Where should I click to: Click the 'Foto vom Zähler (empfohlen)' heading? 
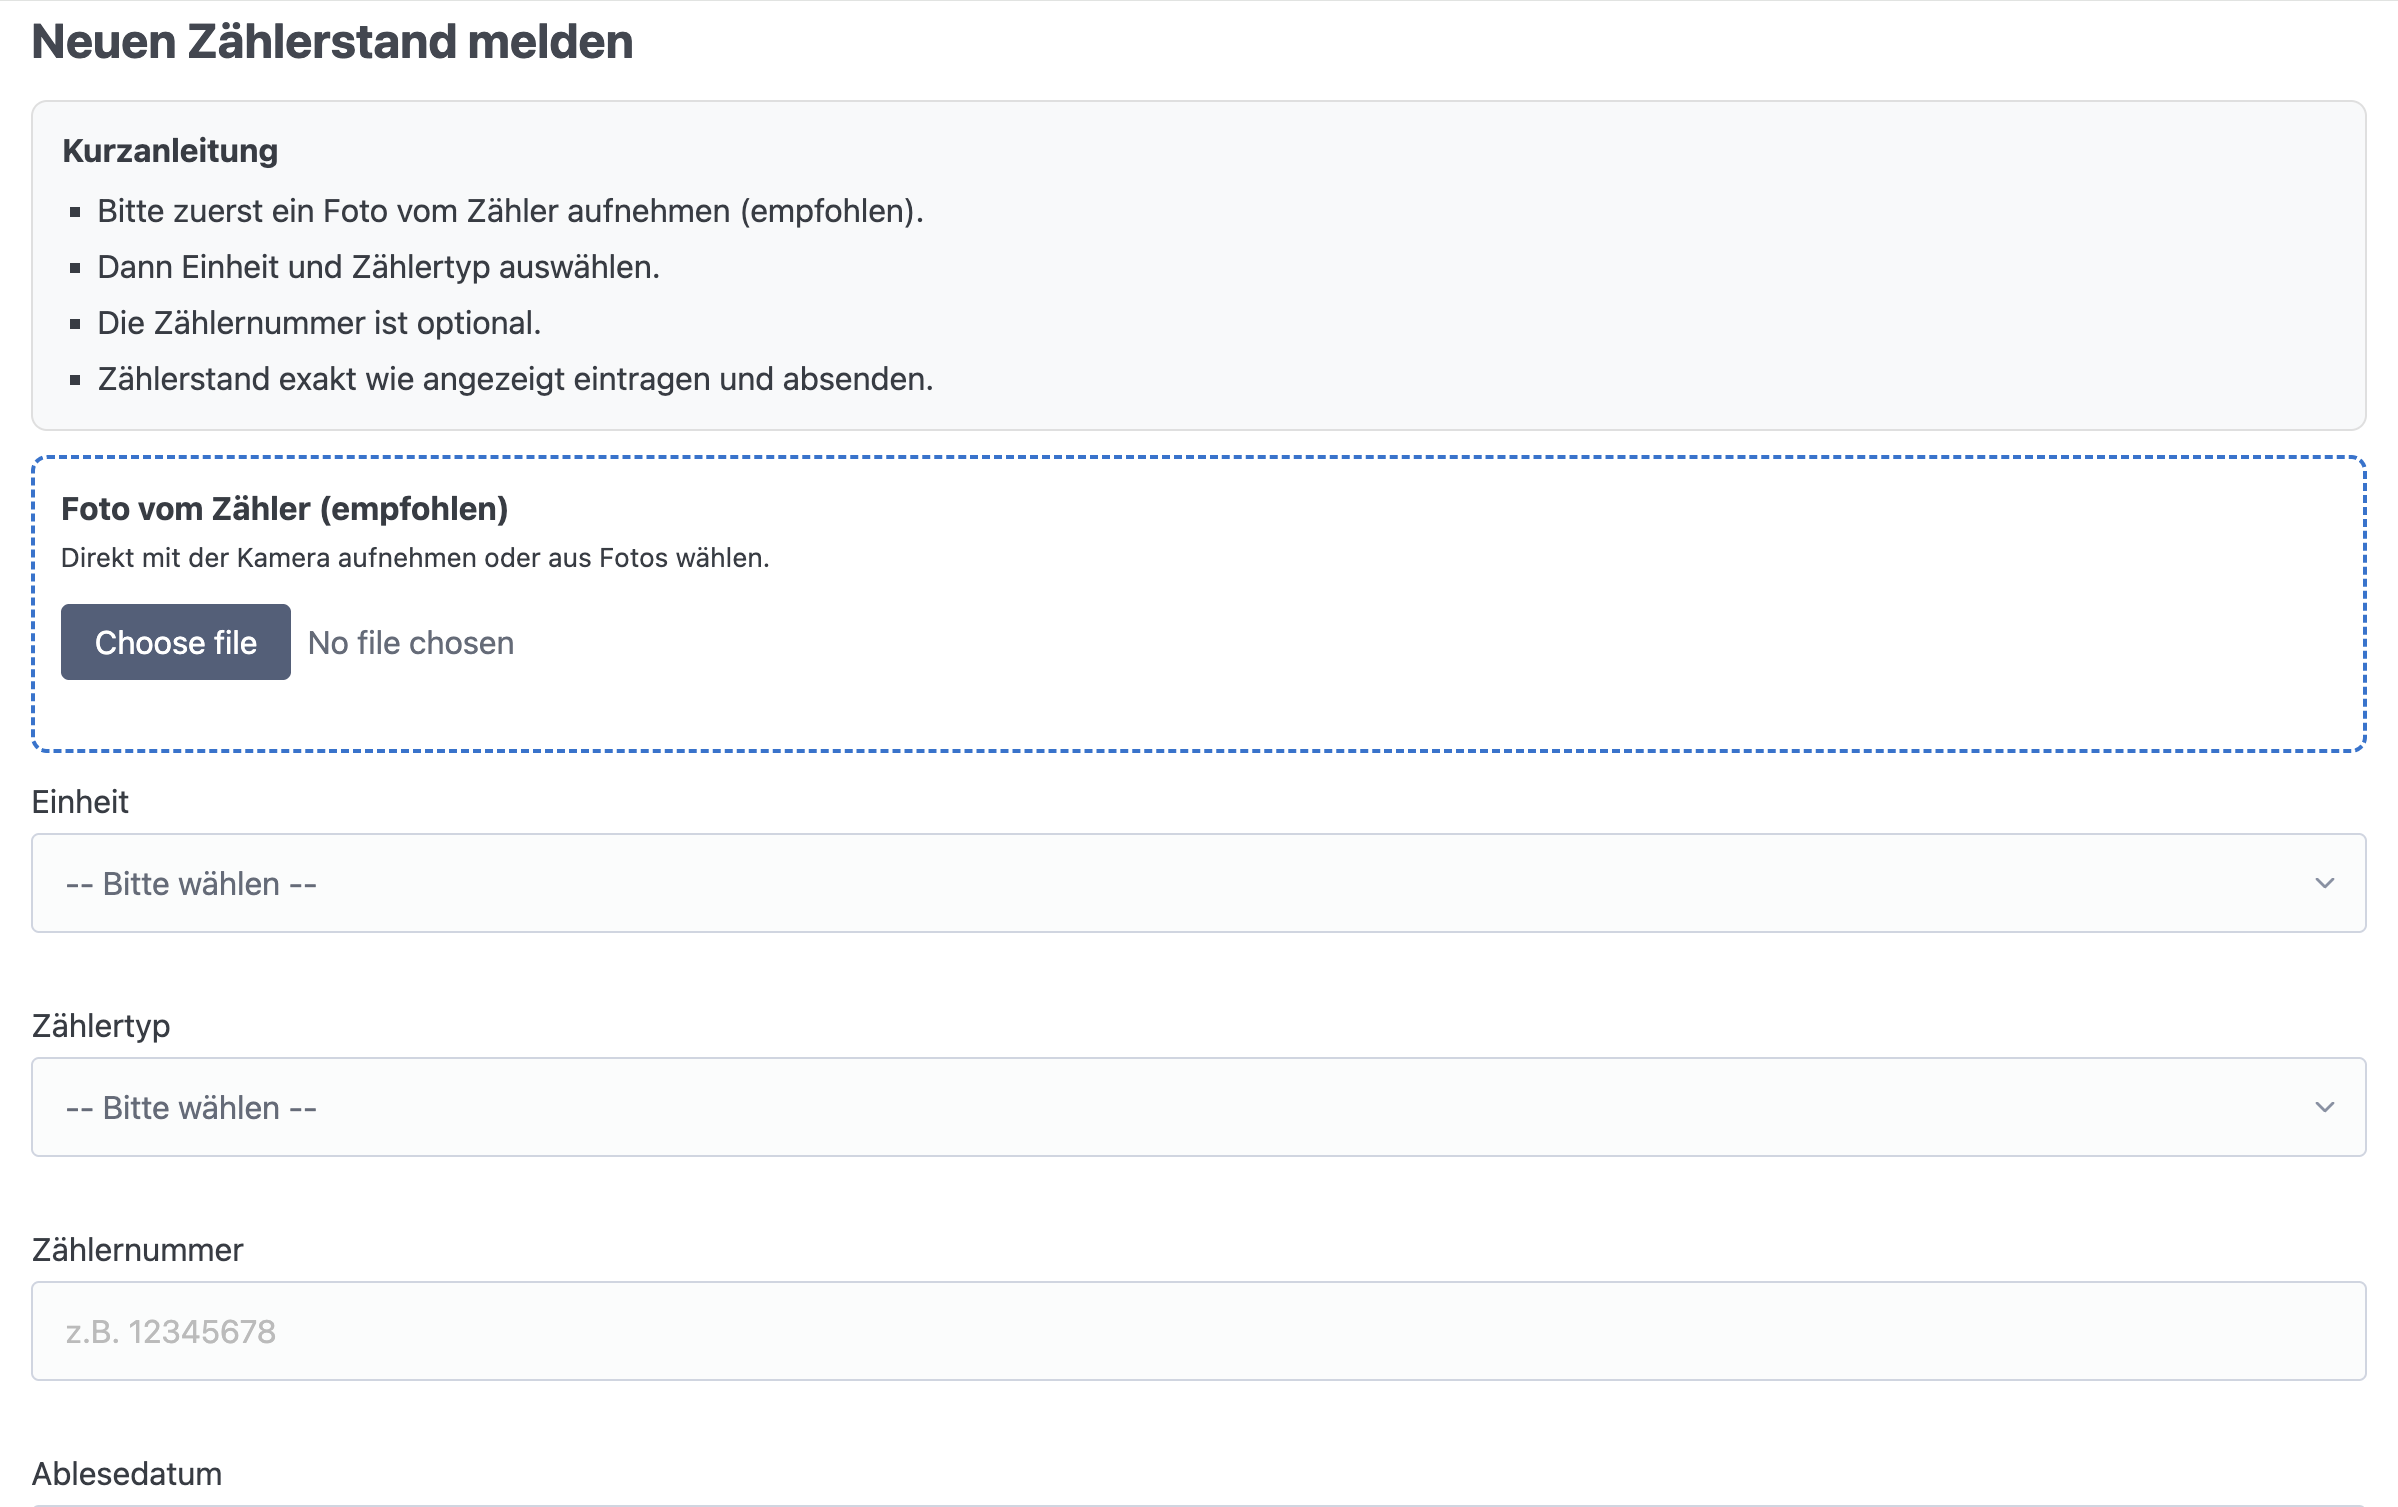[x=285, y=509]
